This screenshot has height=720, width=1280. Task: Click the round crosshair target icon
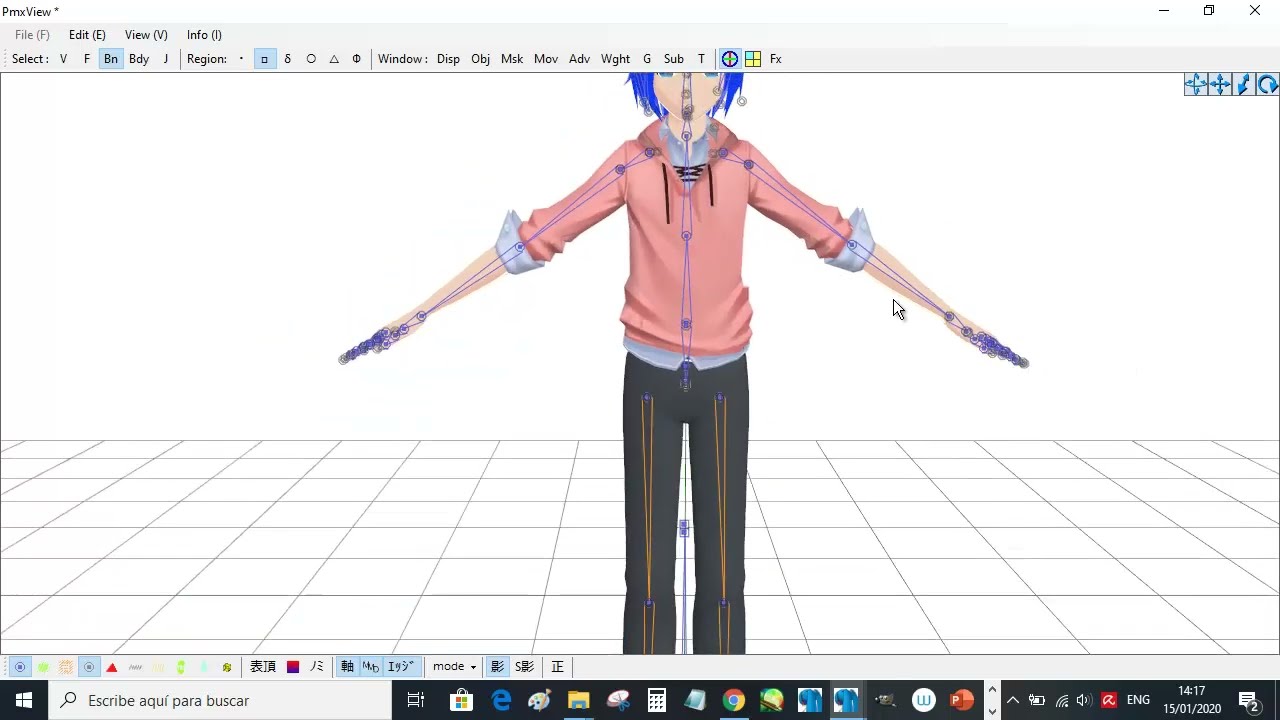click(x=730, y=59)
